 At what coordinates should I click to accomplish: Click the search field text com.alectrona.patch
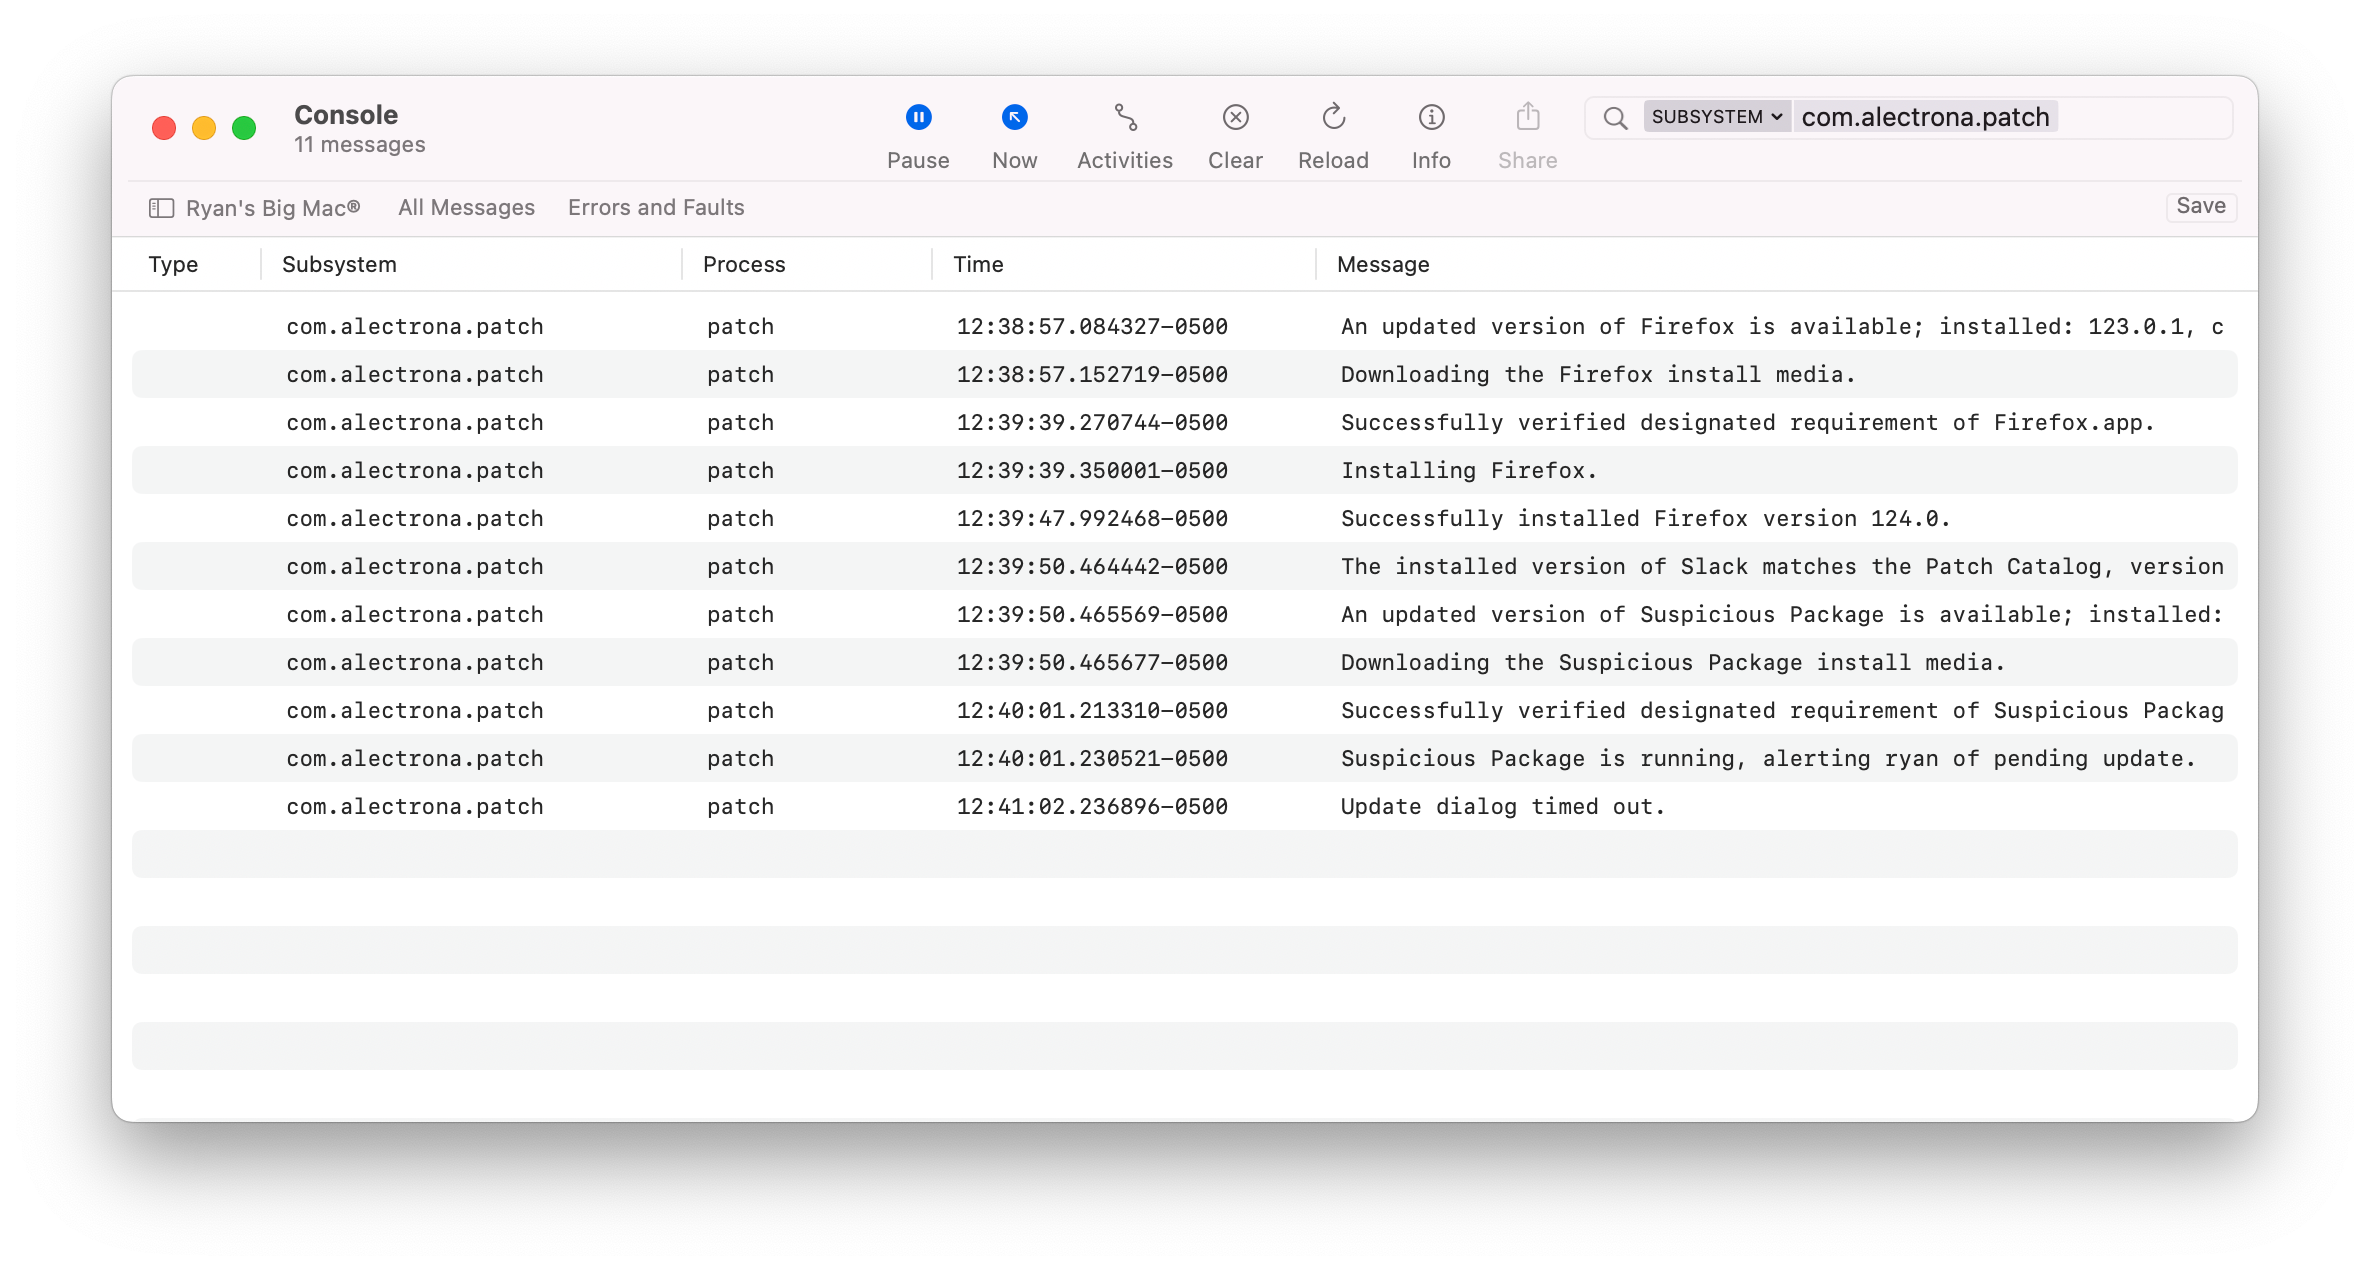(x=1924, y=117)
